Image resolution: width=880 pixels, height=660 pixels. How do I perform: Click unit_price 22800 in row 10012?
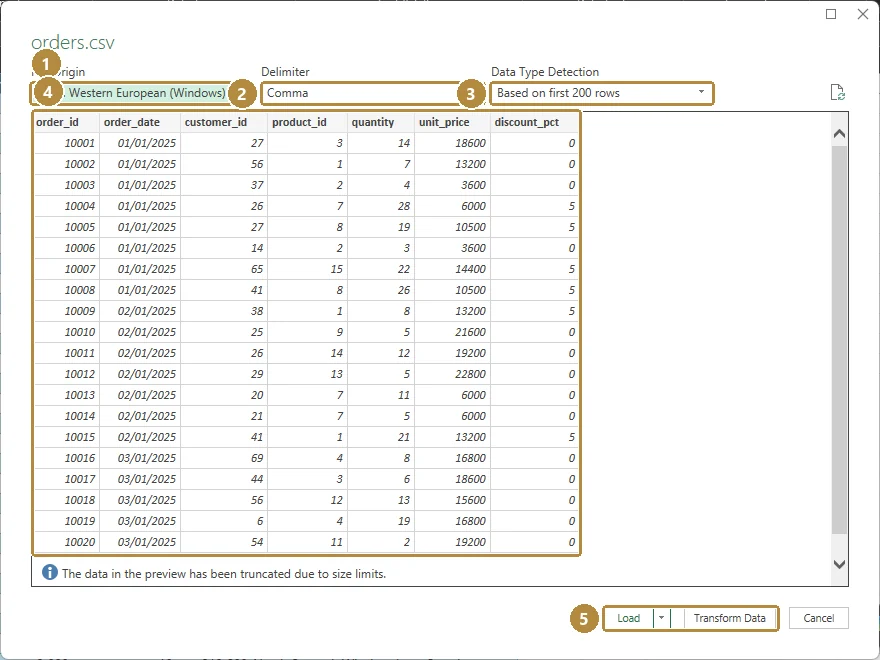(452, 374)
